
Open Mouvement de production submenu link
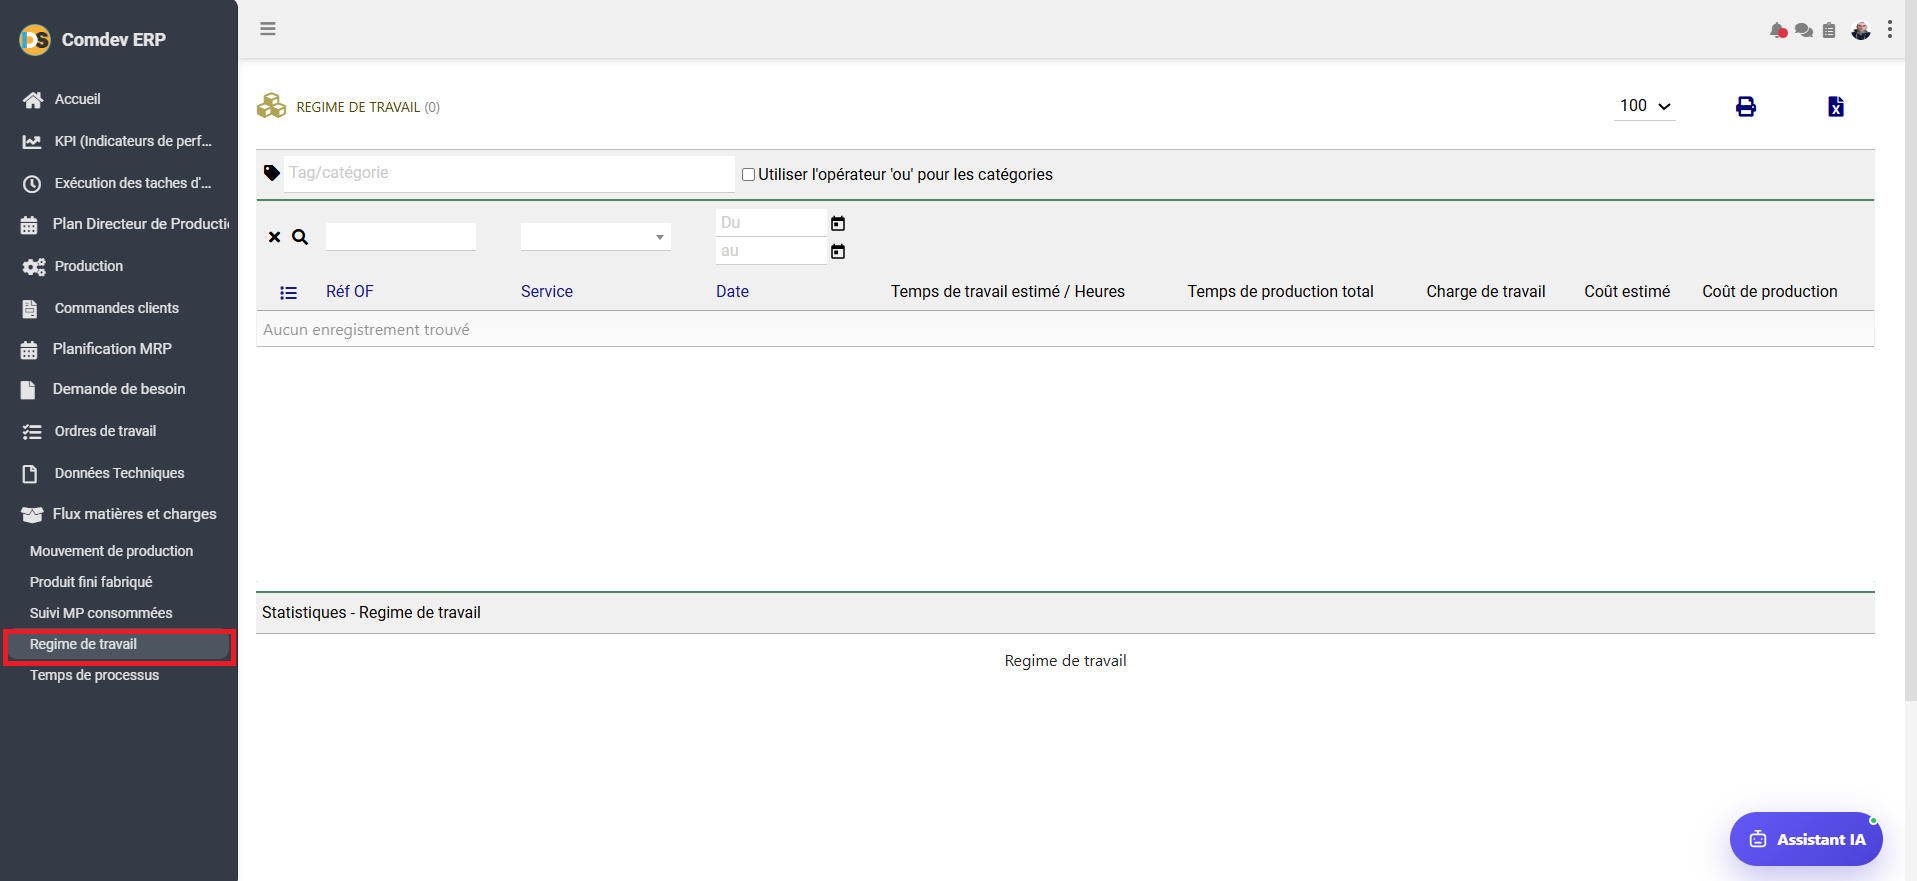pyautogui.click(x=111, y=551)
